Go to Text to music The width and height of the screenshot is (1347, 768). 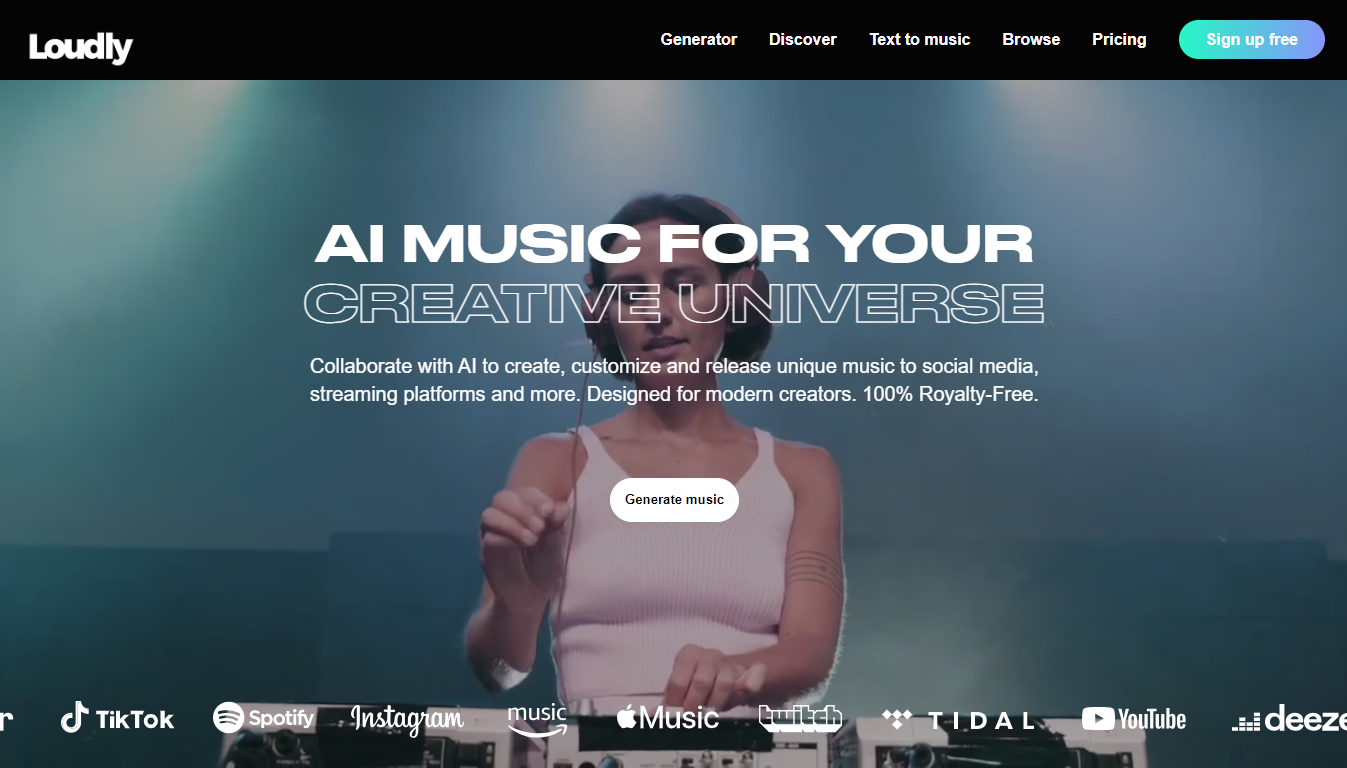point(920,40)
